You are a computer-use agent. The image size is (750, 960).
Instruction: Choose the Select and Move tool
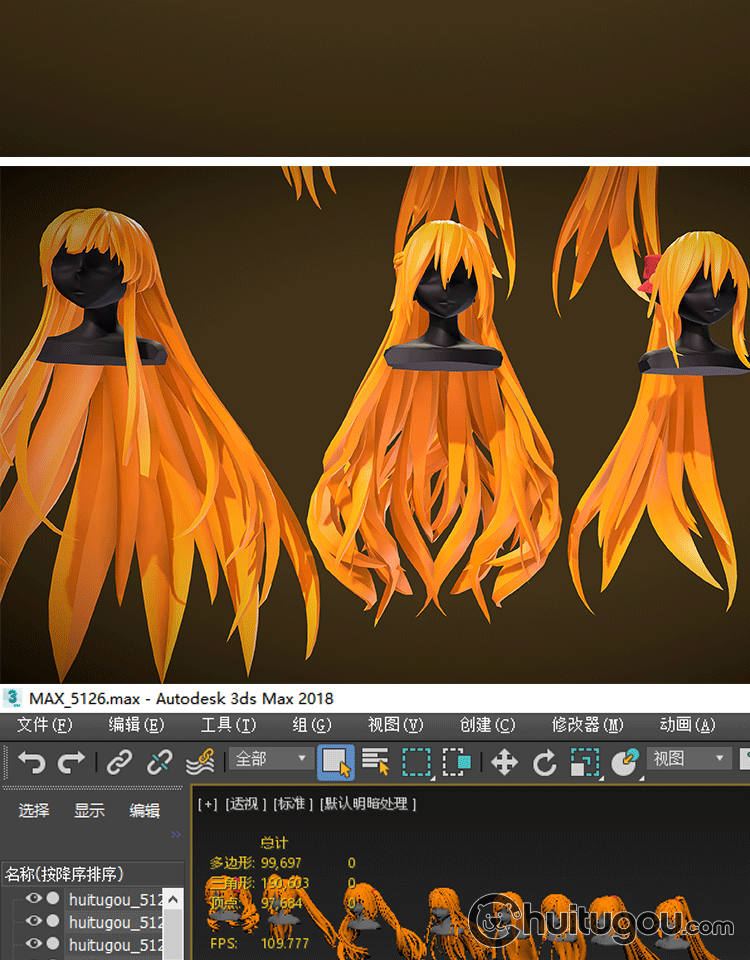[504, 762]
